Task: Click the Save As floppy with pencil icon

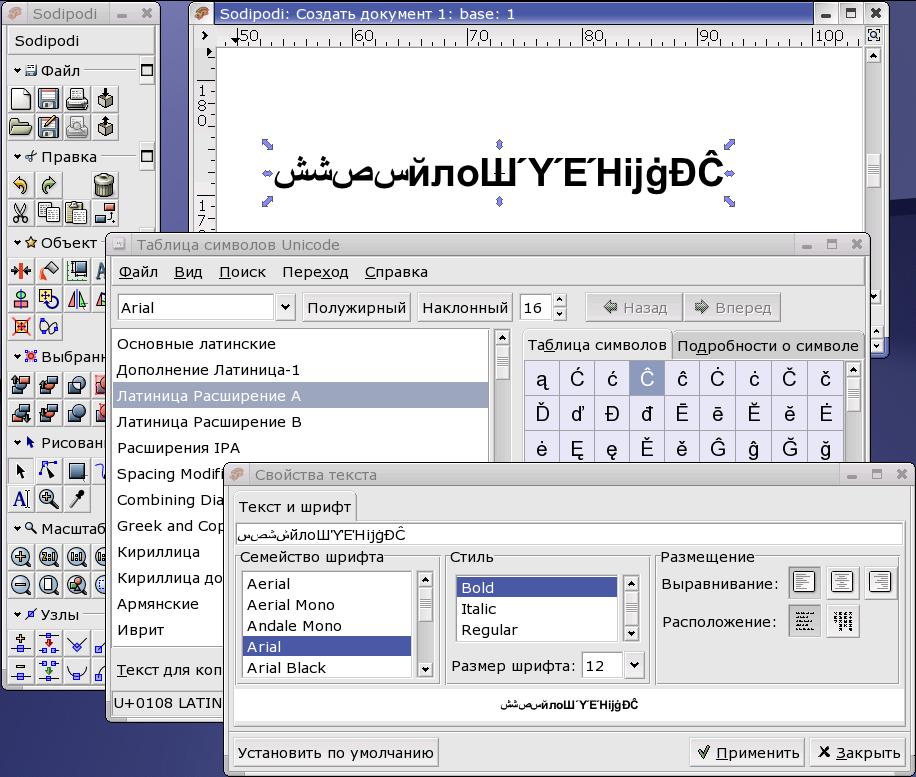Action: [48, 127]
